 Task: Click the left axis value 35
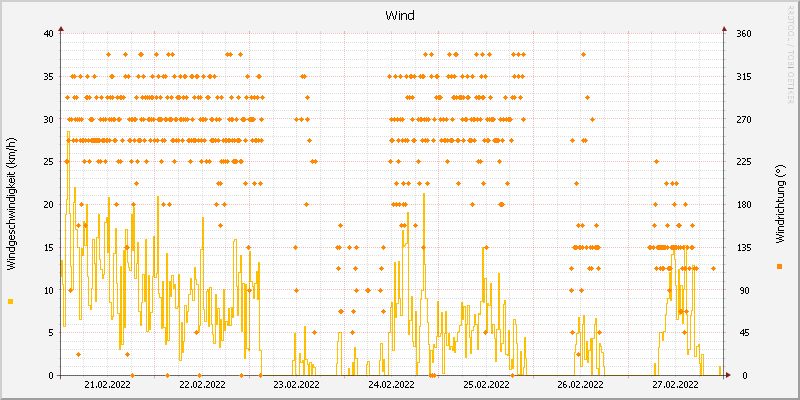point(48,77)
